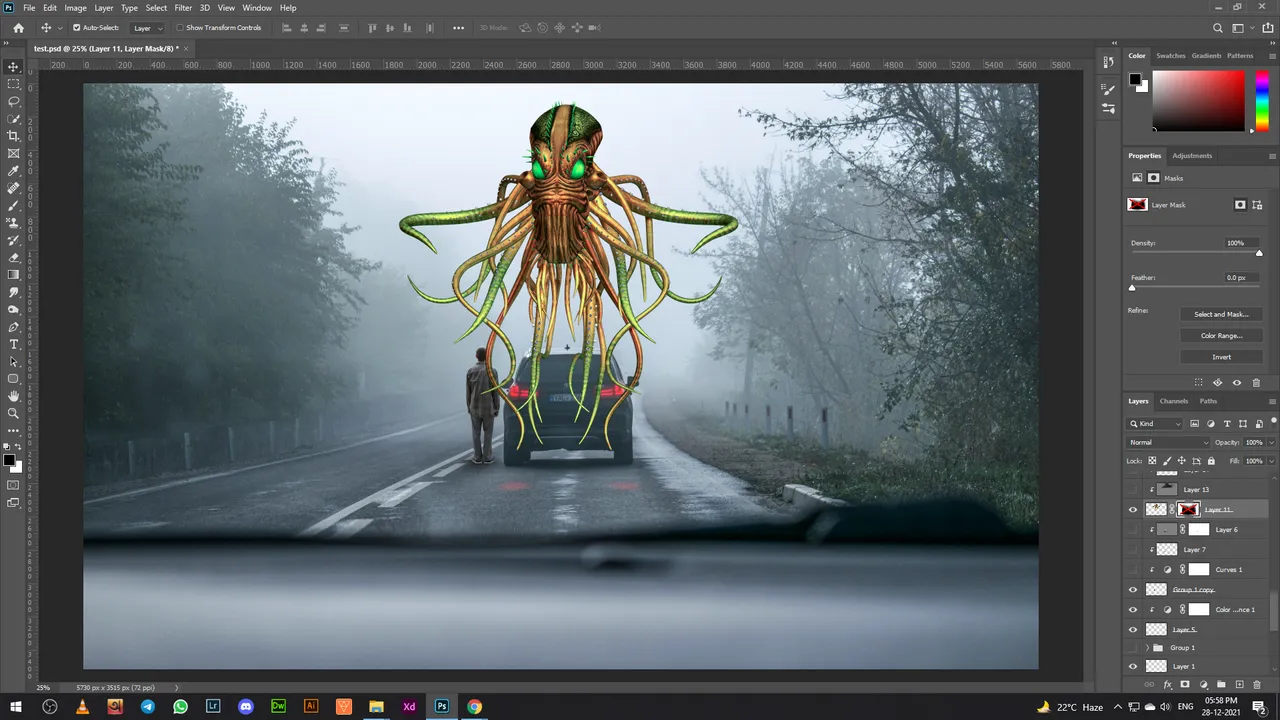Select the Rectangular Marquee tool
Viewport: 1280px width, 720px height.
tap(13, 84)
